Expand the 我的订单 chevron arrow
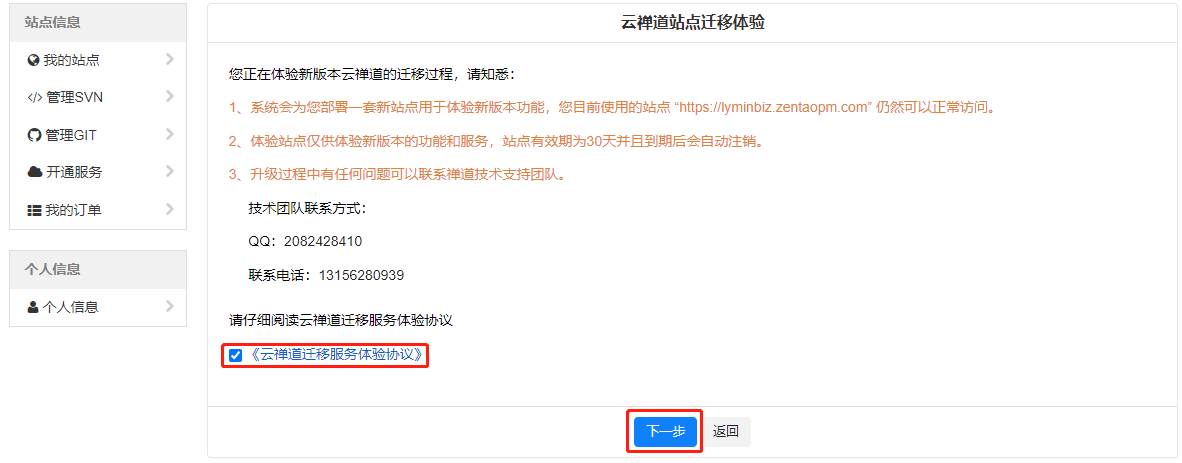Image resolution: width=1182 pixels, height=463 pixels. (x=170, y=209)
